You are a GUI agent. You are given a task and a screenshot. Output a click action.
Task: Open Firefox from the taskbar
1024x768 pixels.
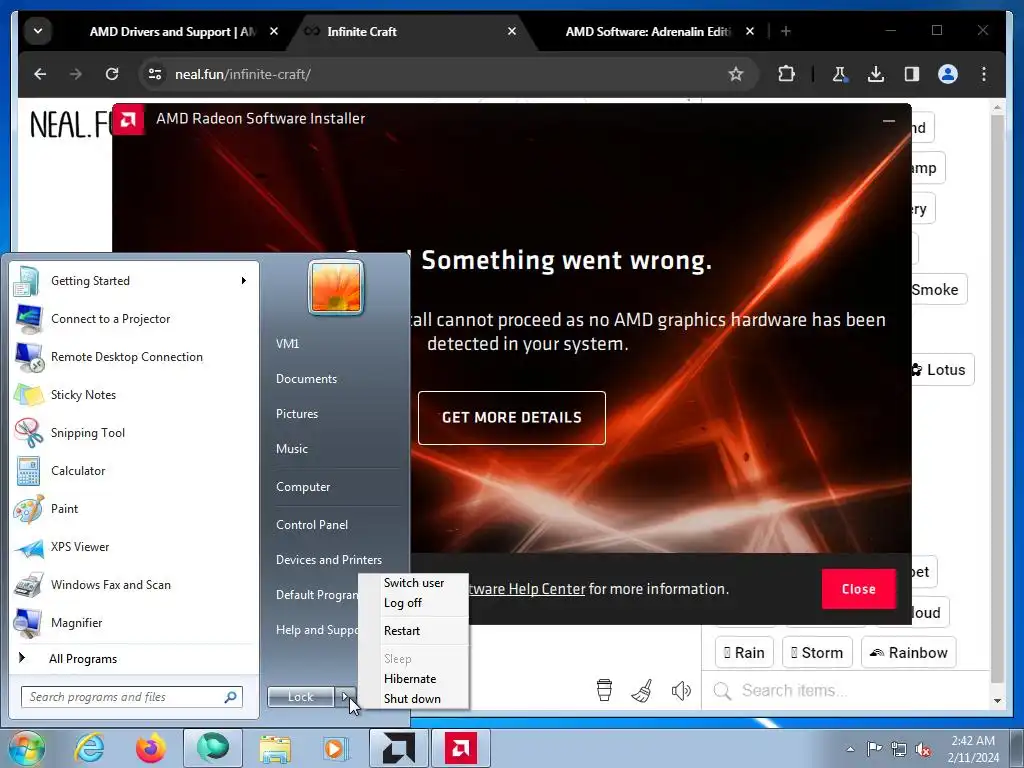(x=151, y=748)
